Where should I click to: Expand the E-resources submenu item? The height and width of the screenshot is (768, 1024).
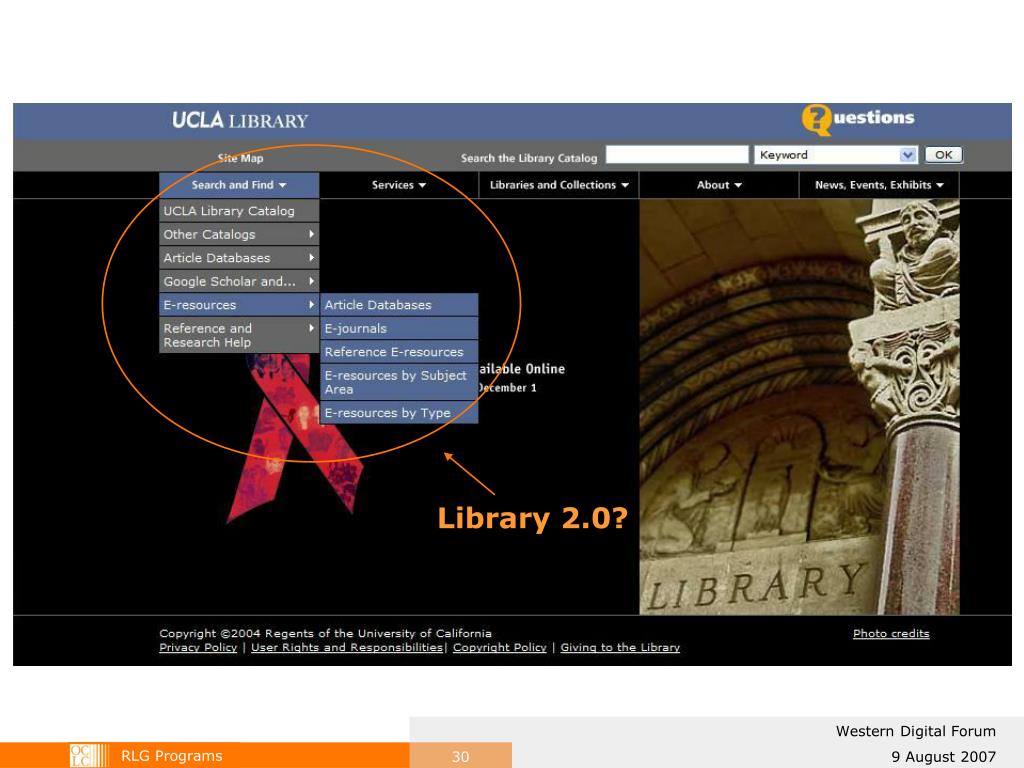(x=239, y=305)
